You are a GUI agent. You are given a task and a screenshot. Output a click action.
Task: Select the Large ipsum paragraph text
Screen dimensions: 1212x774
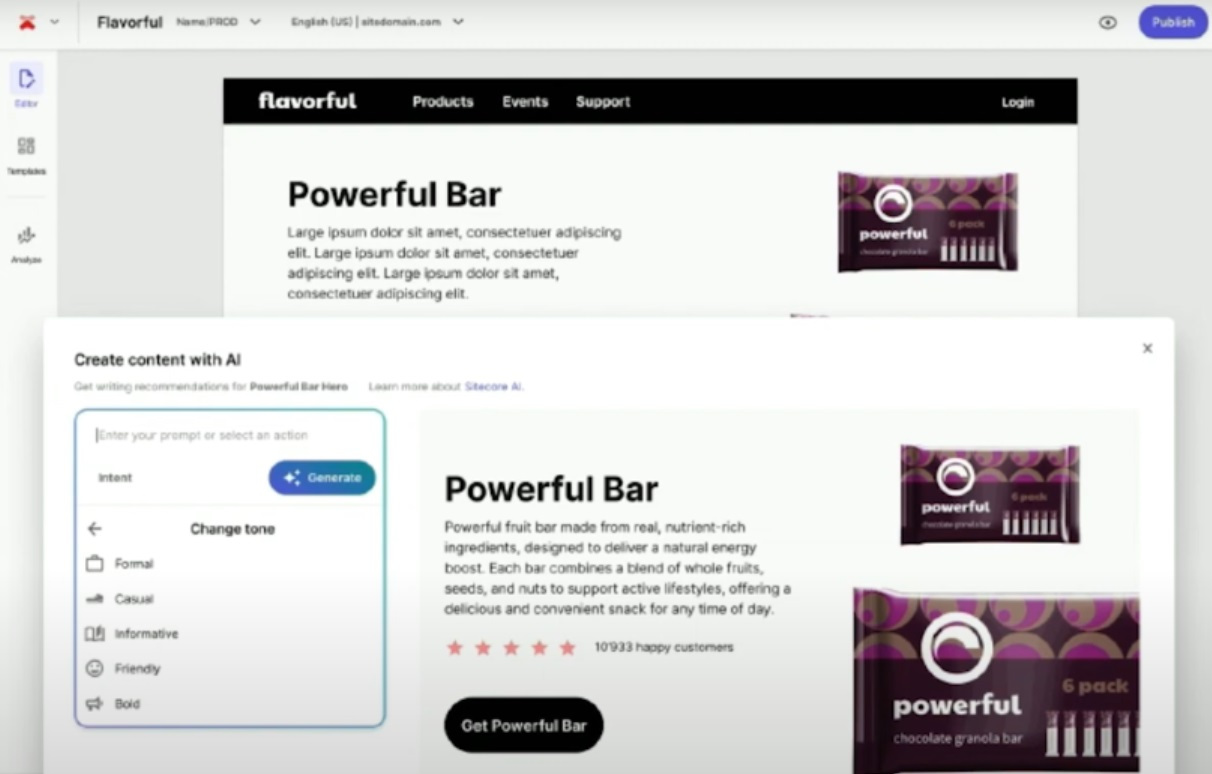click(x=454, y=263)
